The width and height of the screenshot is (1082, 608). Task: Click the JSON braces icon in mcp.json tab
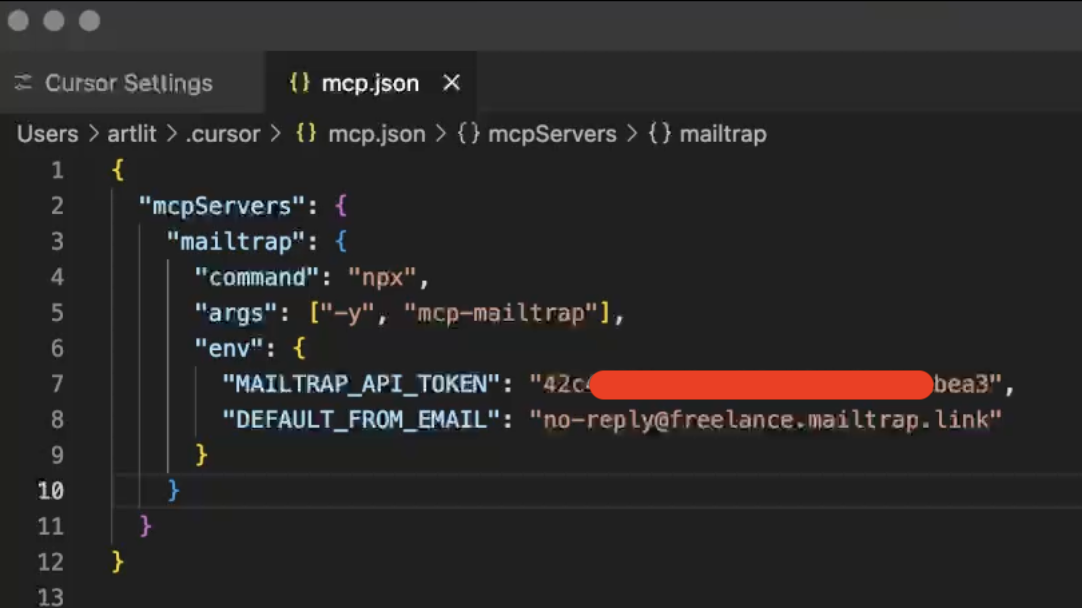(299, 83)
